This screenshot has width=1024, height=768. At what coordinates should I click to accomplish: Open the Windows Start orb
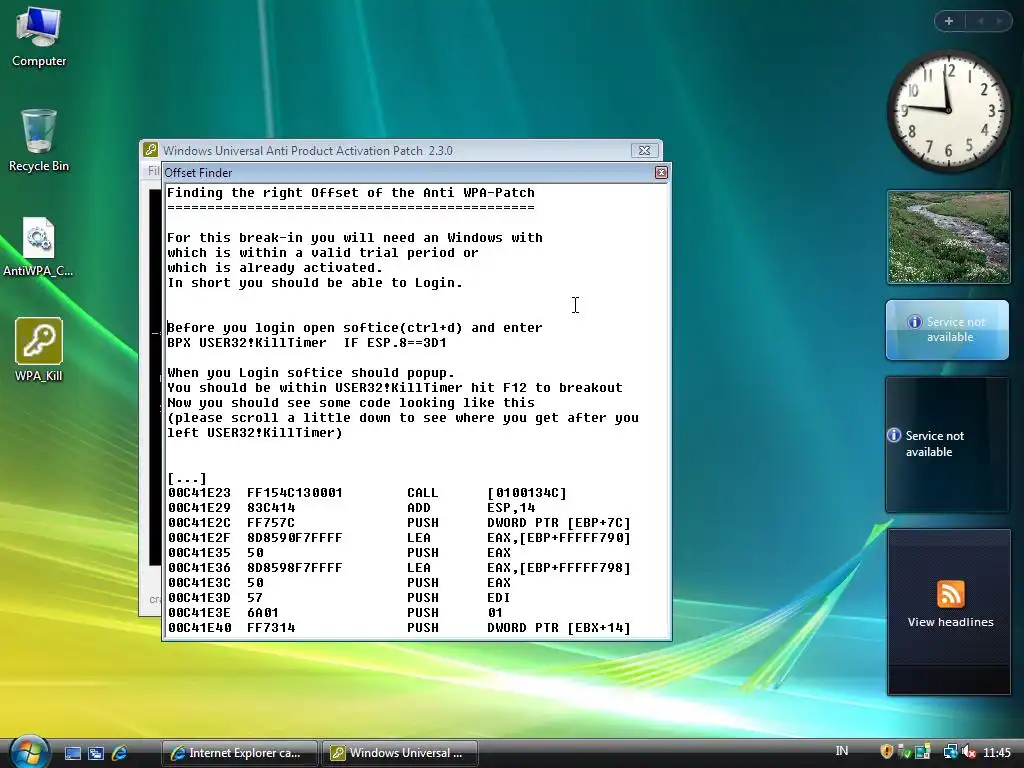[x=29, y=751]
